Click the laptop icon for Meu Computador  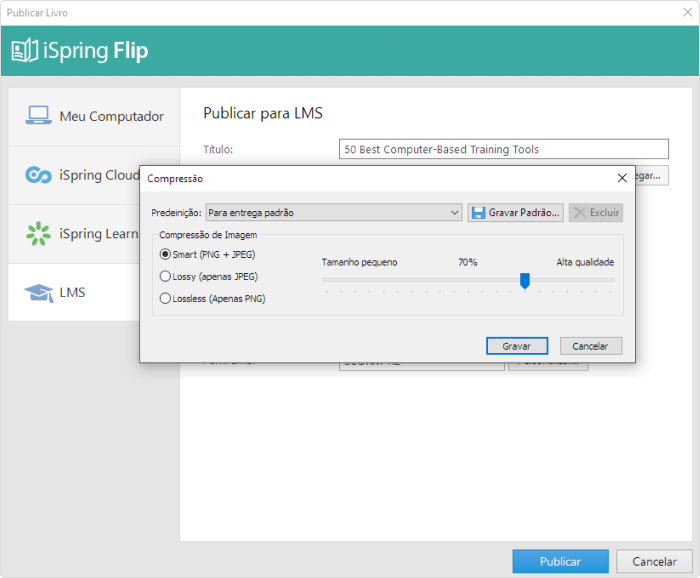[38, 115]
